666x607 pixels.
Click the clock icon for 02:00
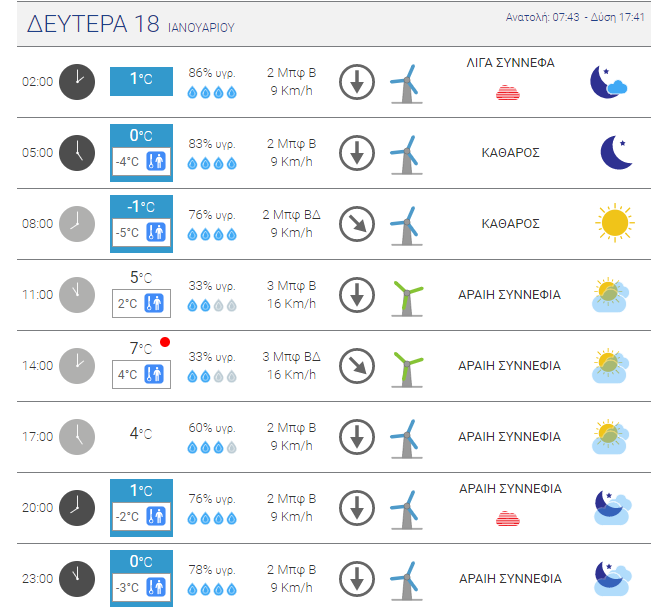(x=77, y=82)
